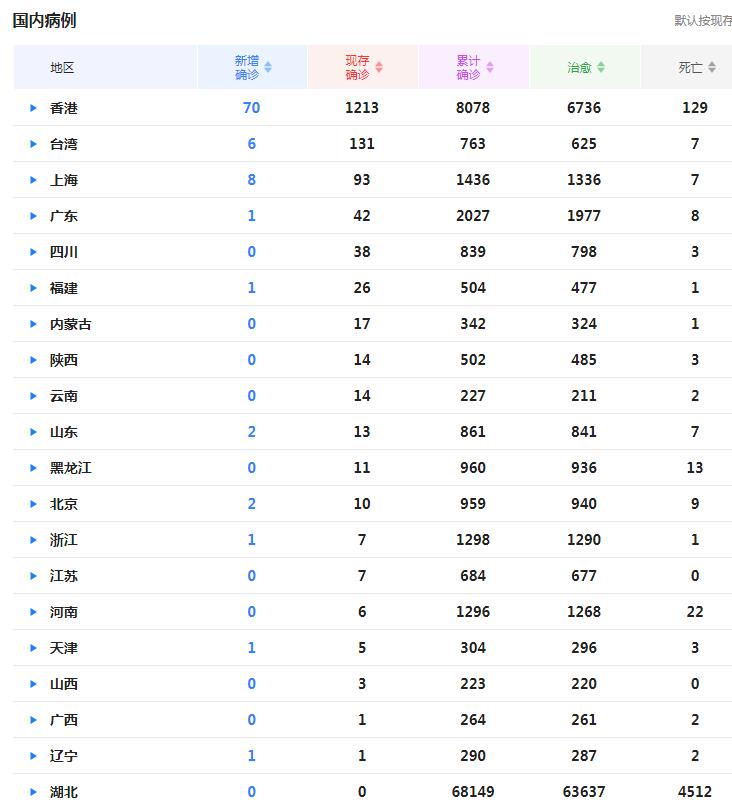The height and width of the screenshot is (809, 732).
Task: Click the 治愈 column sort arrows
Action: pyautogui.click(x=601, y=67)
